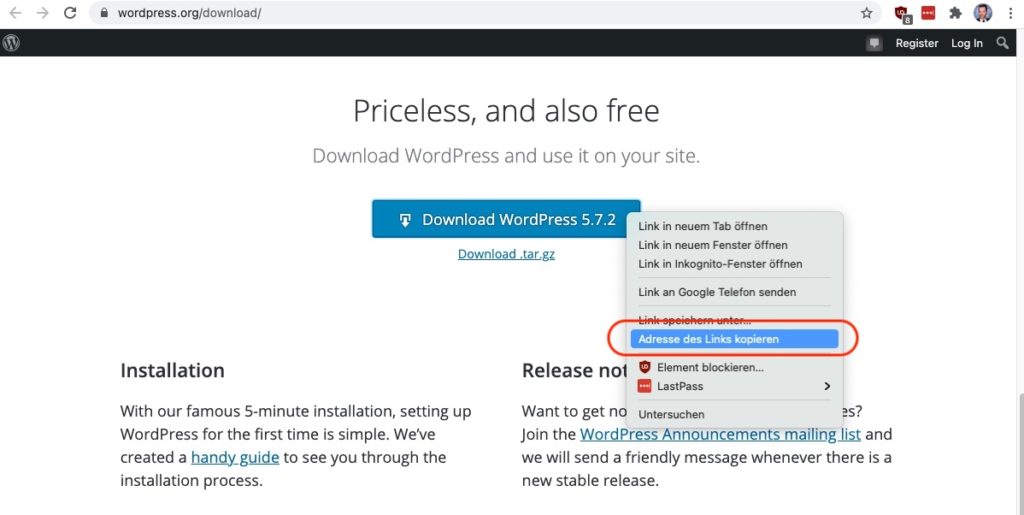Click the WordPress logo in the admin bar
This screenshot has height=515, width=1024.
click(11, 43)
